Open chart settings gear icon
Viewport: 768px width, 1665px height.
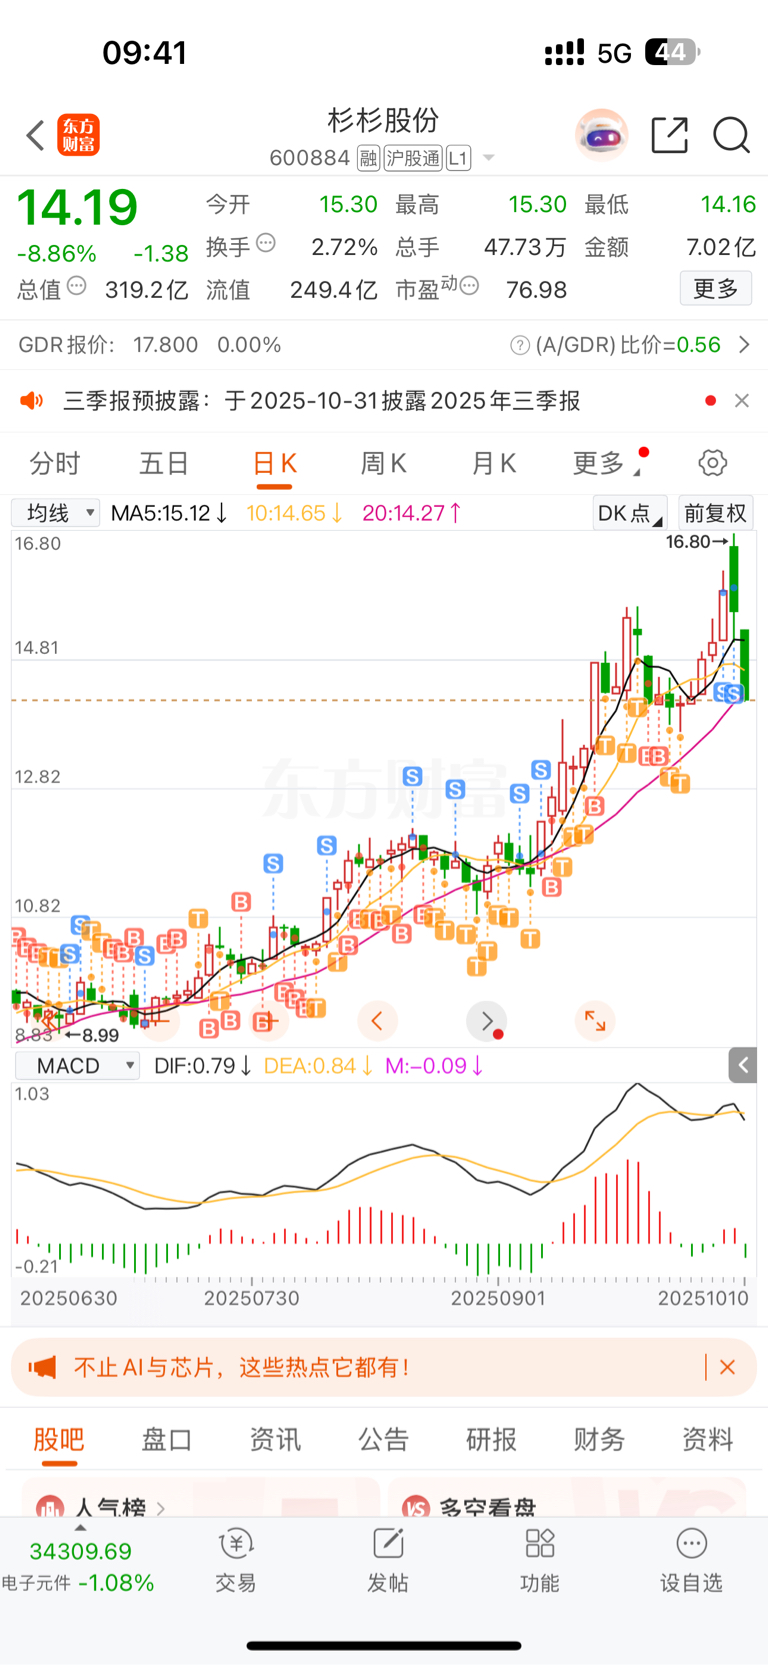(x=712, y=463)
